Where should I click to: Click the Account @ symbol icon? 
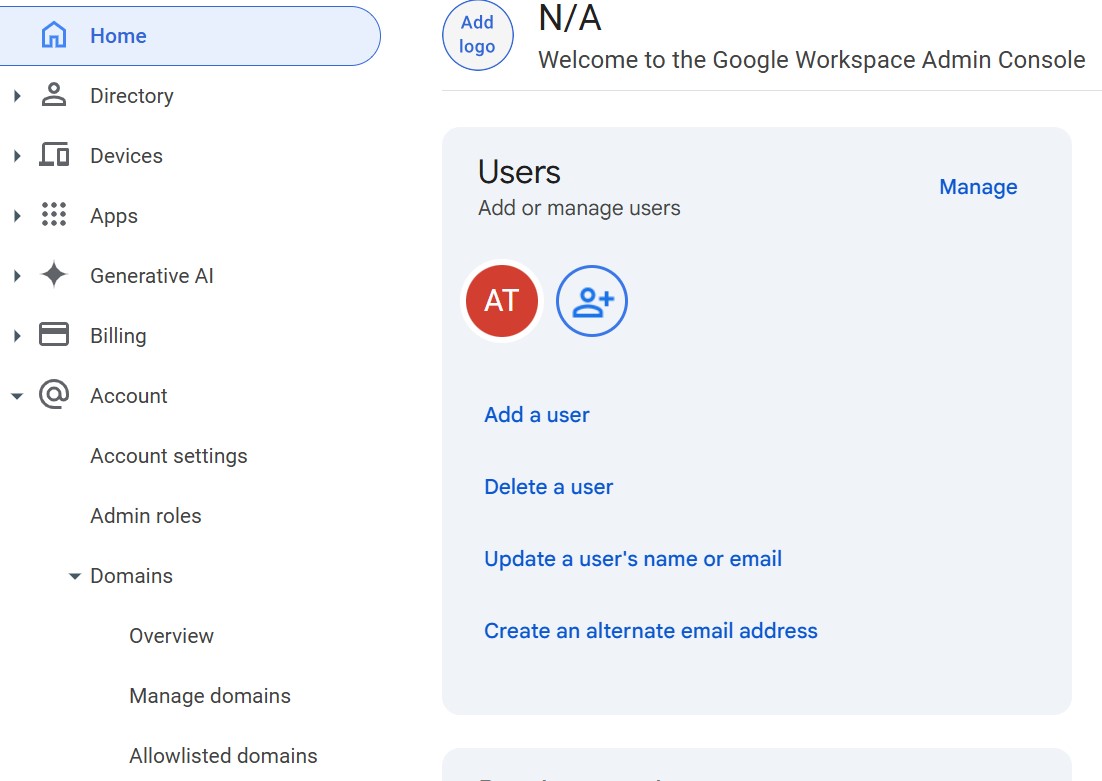[53, 395]
